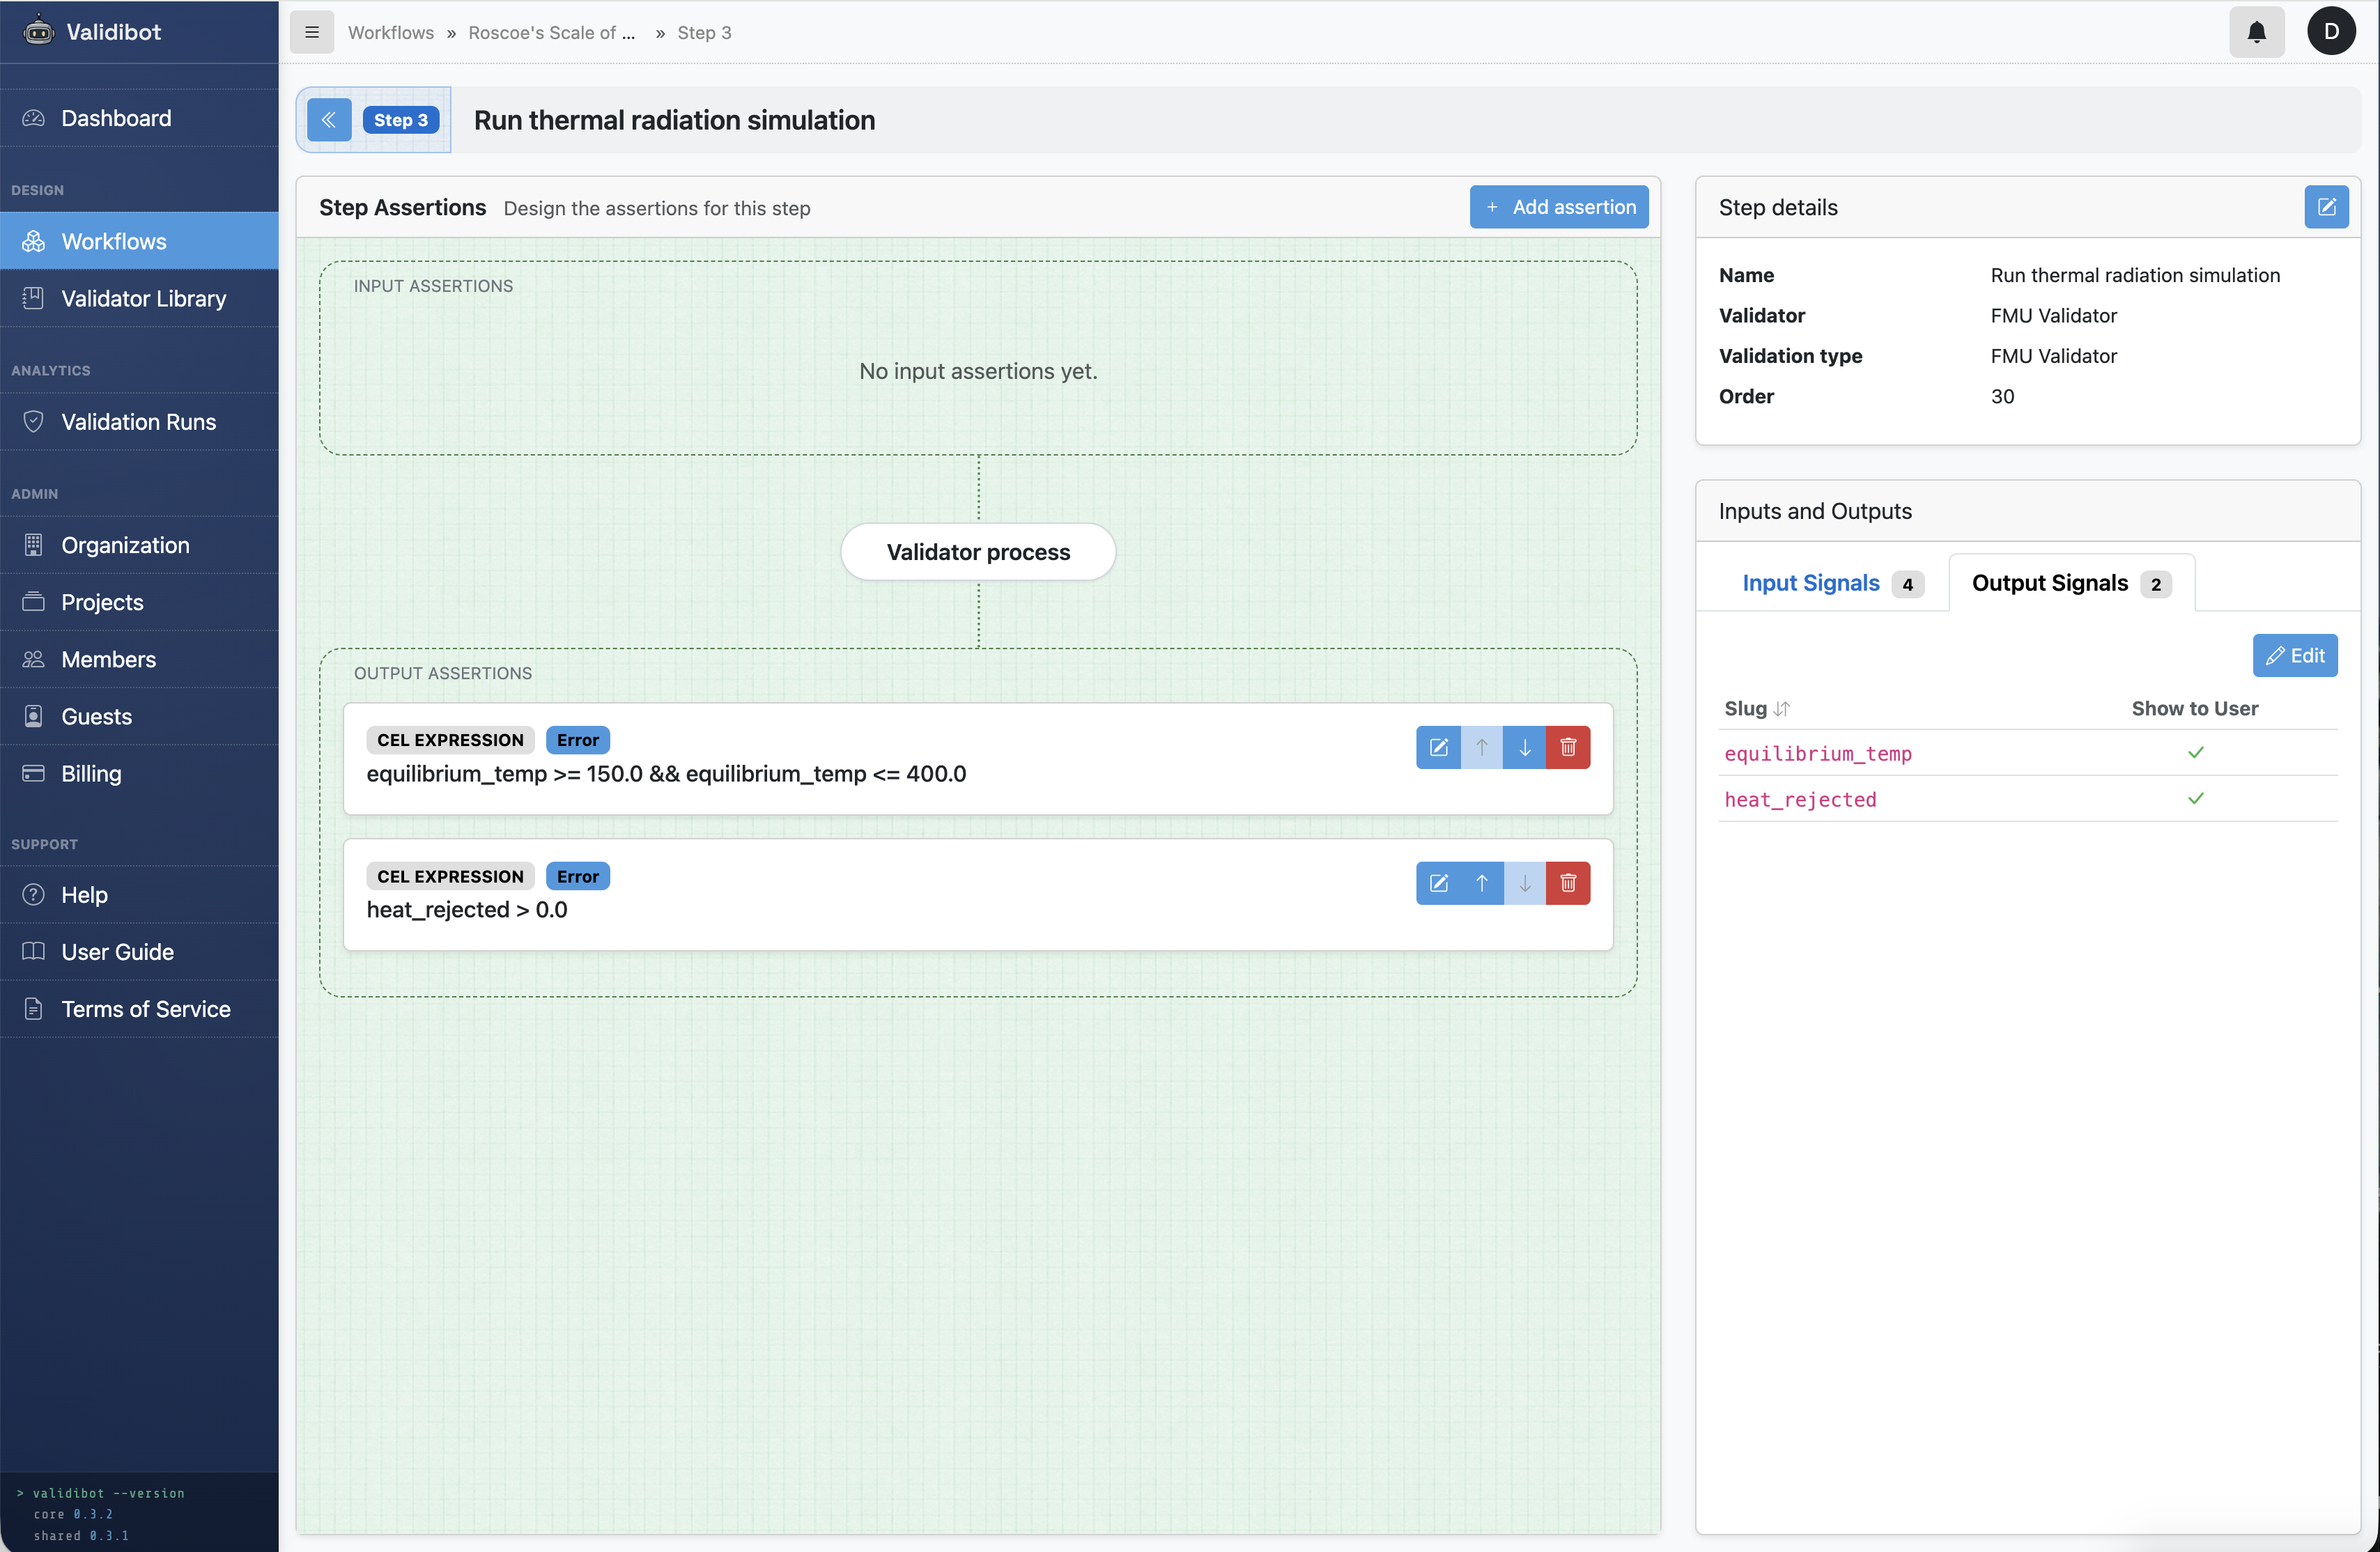Toggle the sidebar with the hamburger button
The height and width of the screenshot is (1552, 2380).
311,32
